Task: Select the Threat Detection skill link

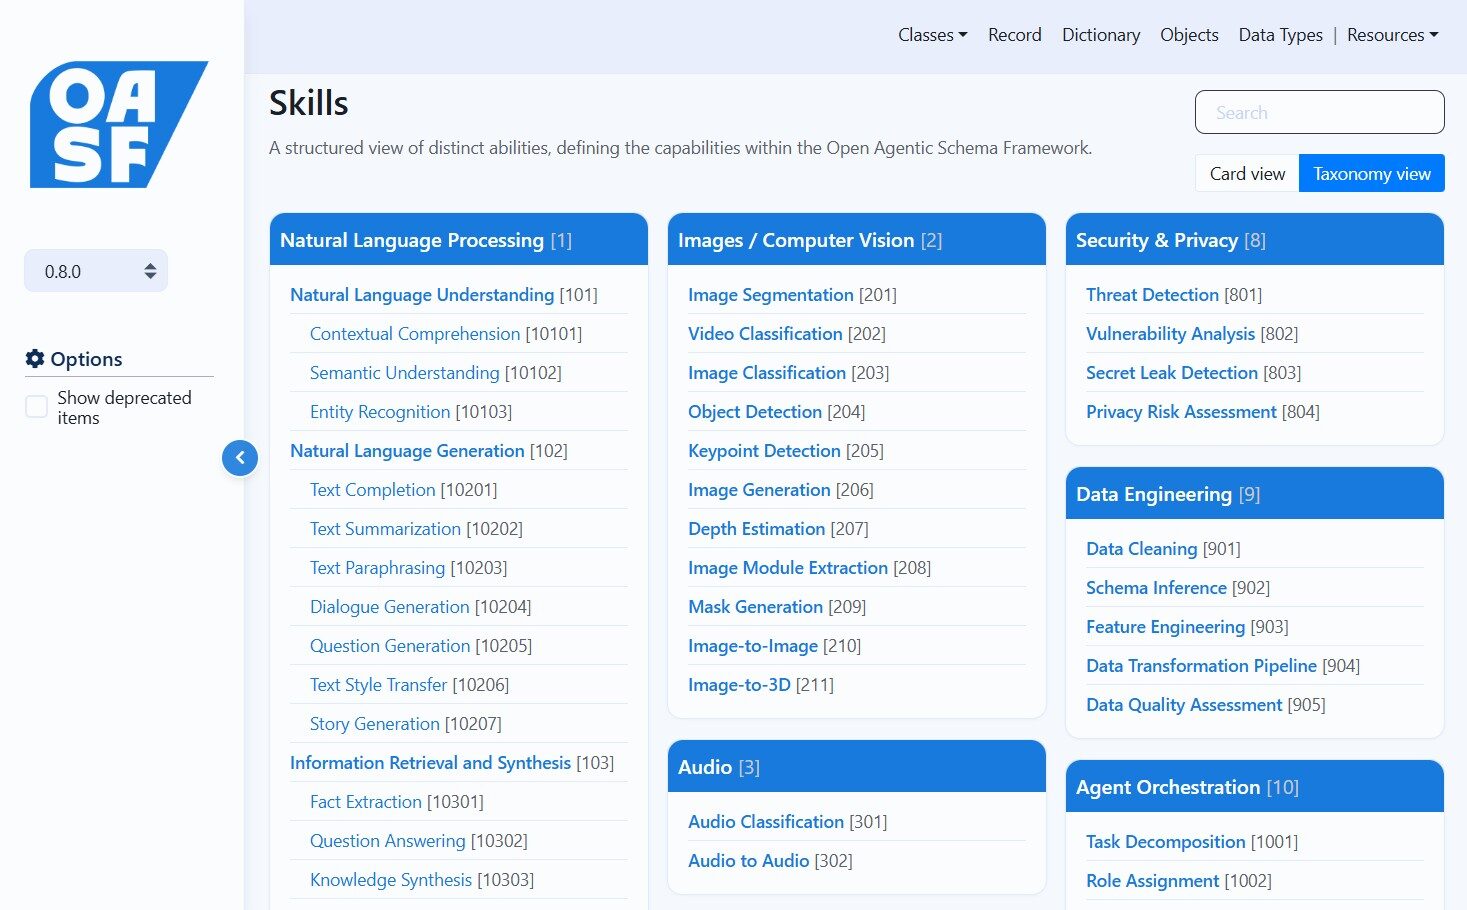Action: pos(1152,295)
